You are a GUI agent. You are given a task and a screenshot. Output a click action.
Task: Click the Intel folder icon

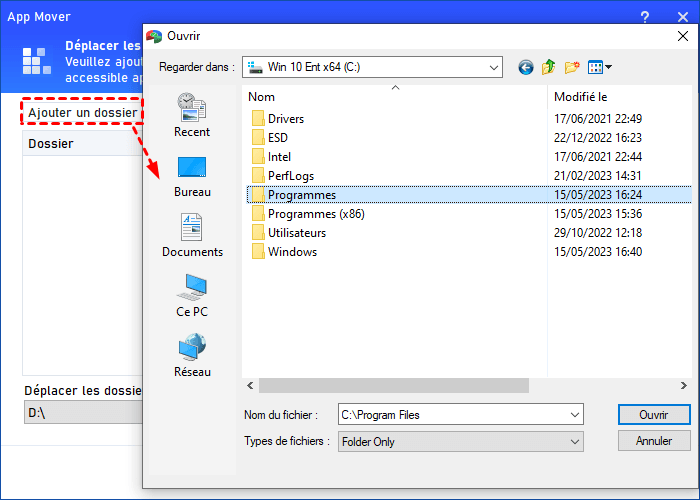[258, 157]
